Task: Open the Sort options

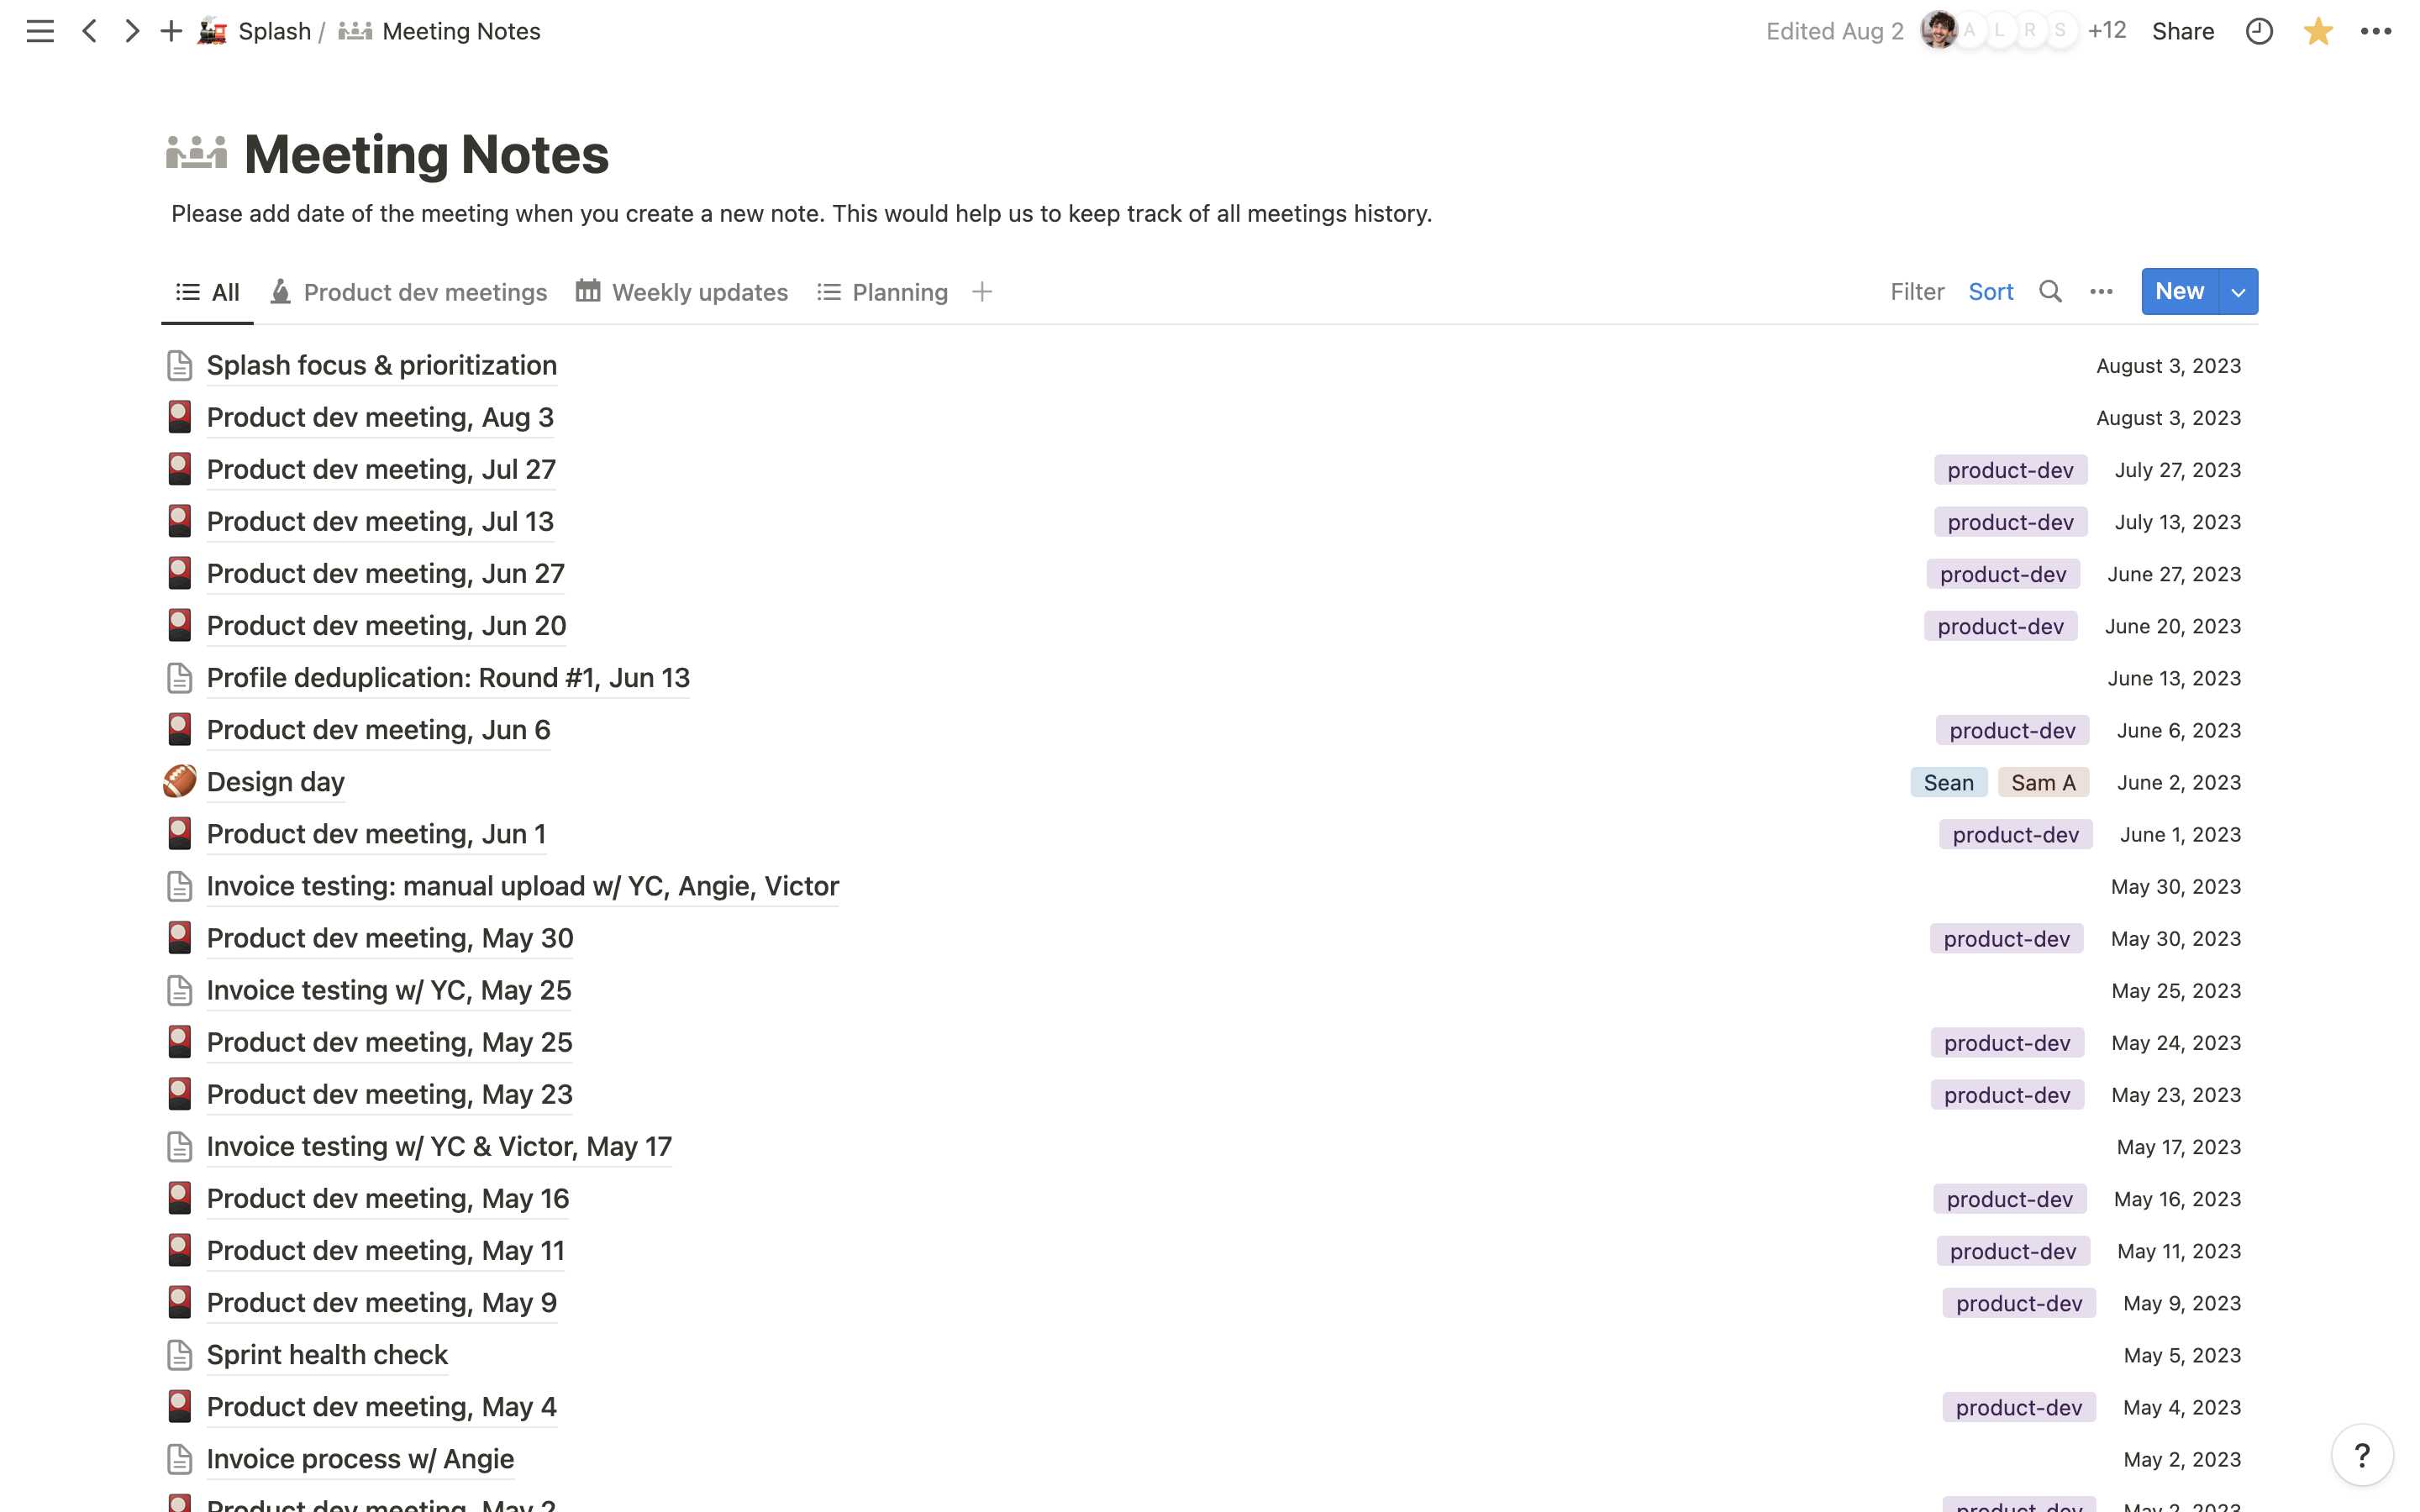Action: pyautogui.click(x=1990, y=292)
